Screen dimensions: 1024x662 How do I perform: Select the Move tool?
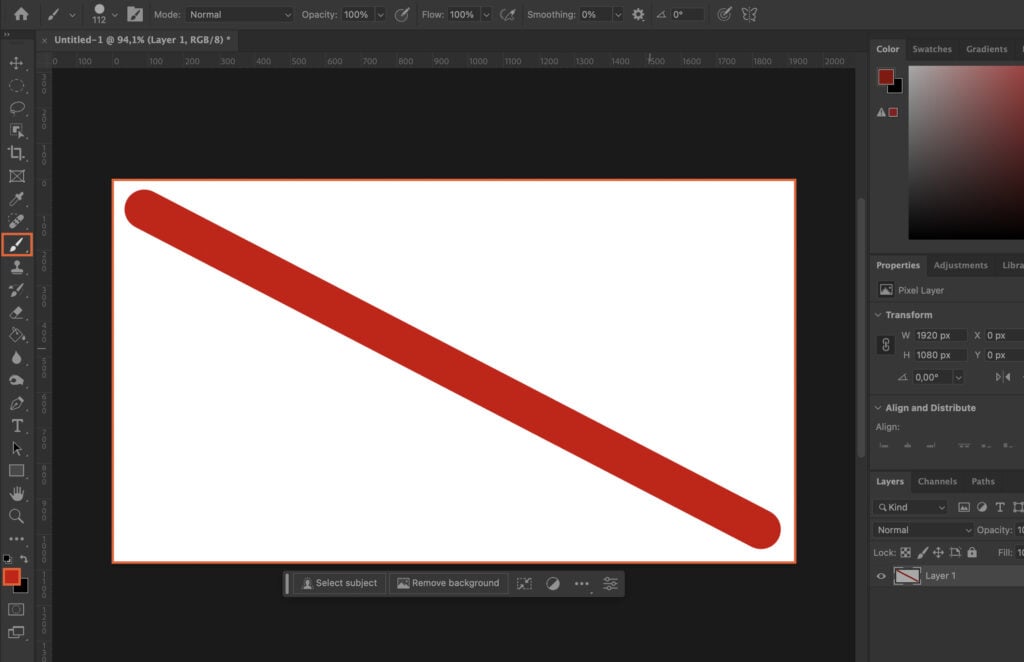(x=16, y=63)
